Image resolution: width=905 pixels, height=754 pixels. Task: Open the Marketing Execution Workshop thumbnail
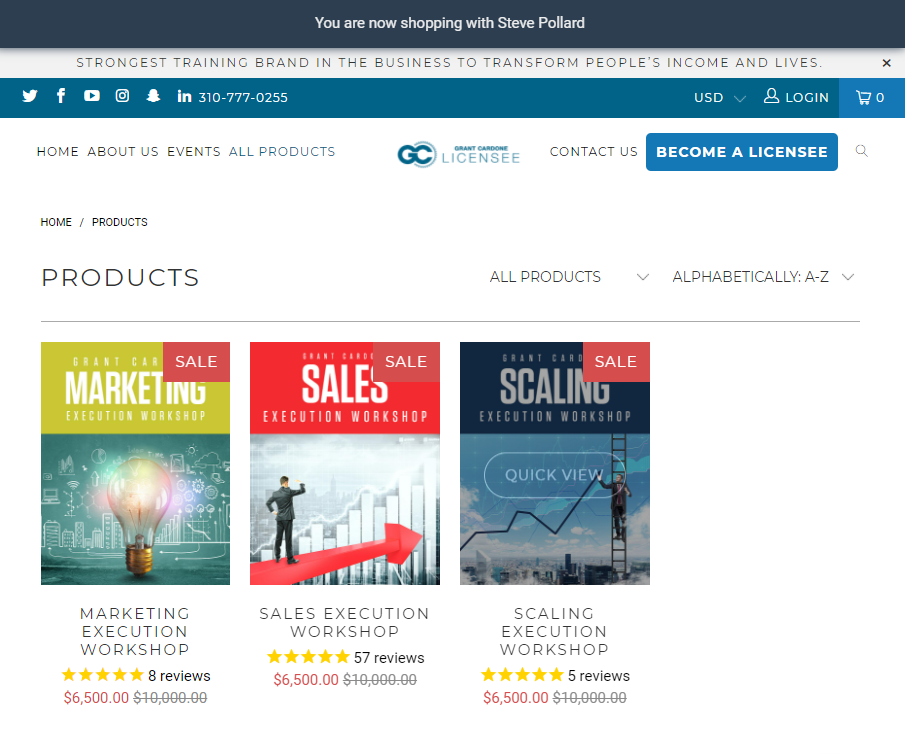135,463
